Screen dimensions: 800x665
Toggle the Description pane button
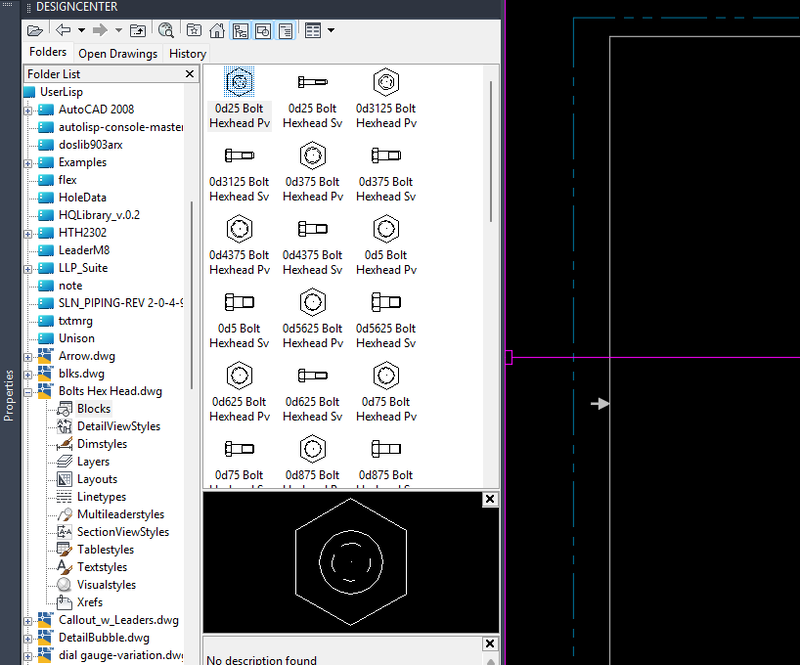[286, 30]
